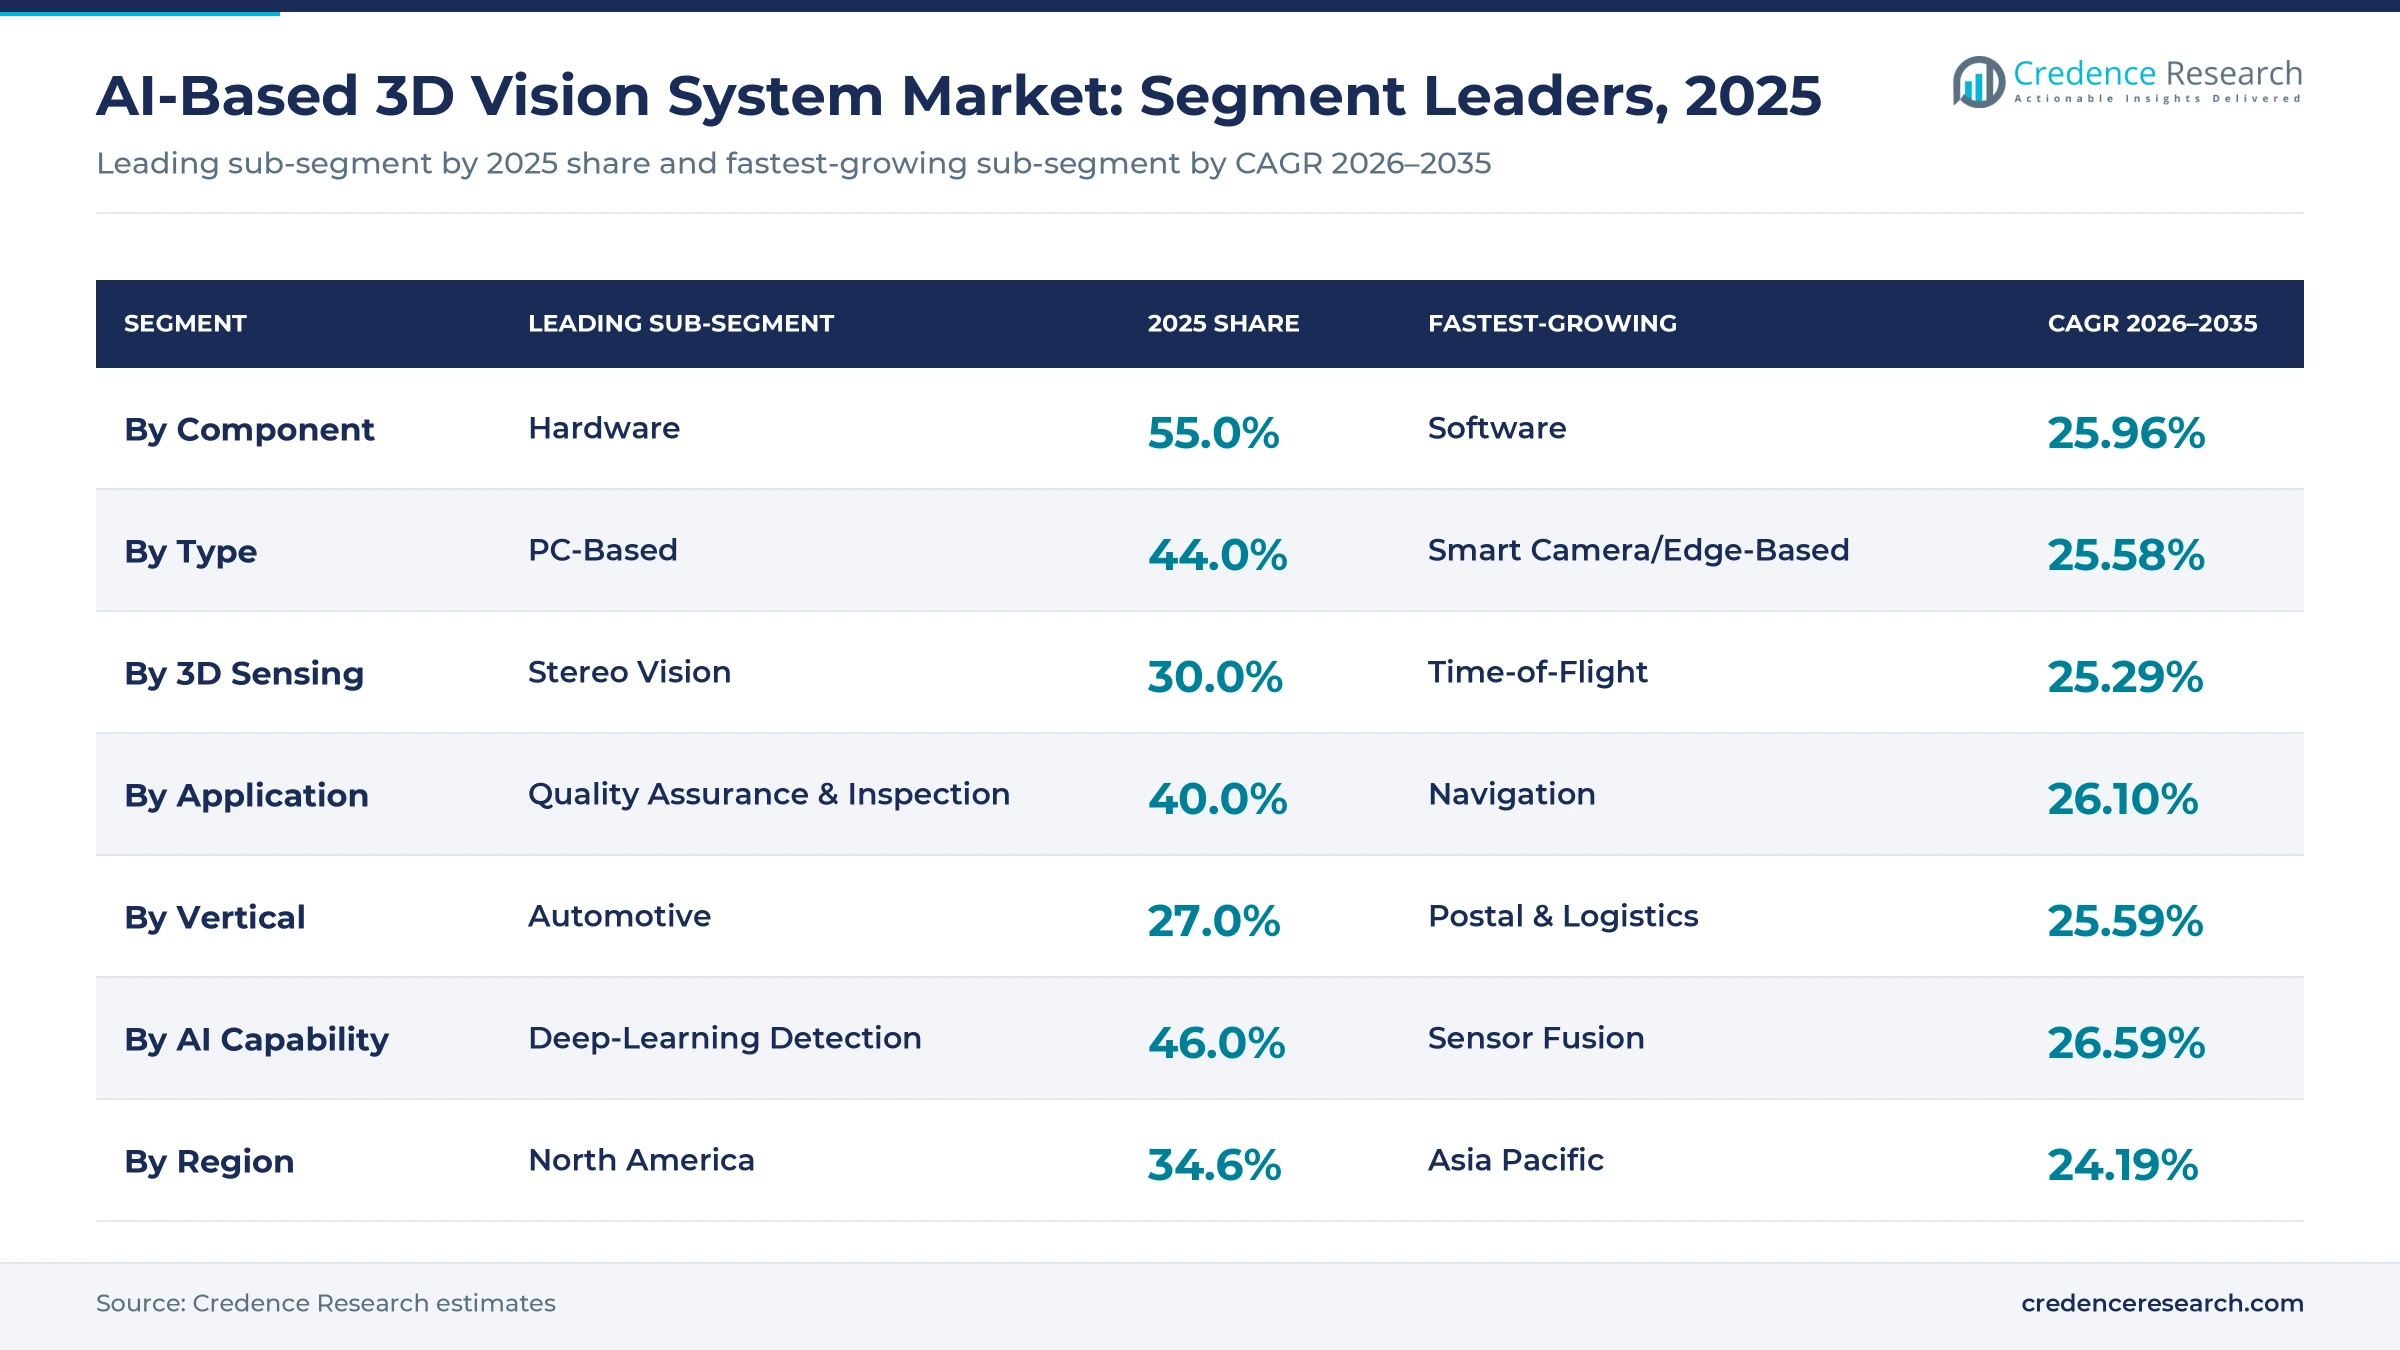Click the 24.19% CAGR value
Image resolution: width=2400 pixels, height=1350 pixels.
pyautogui.click(x=2122, y=1165)
